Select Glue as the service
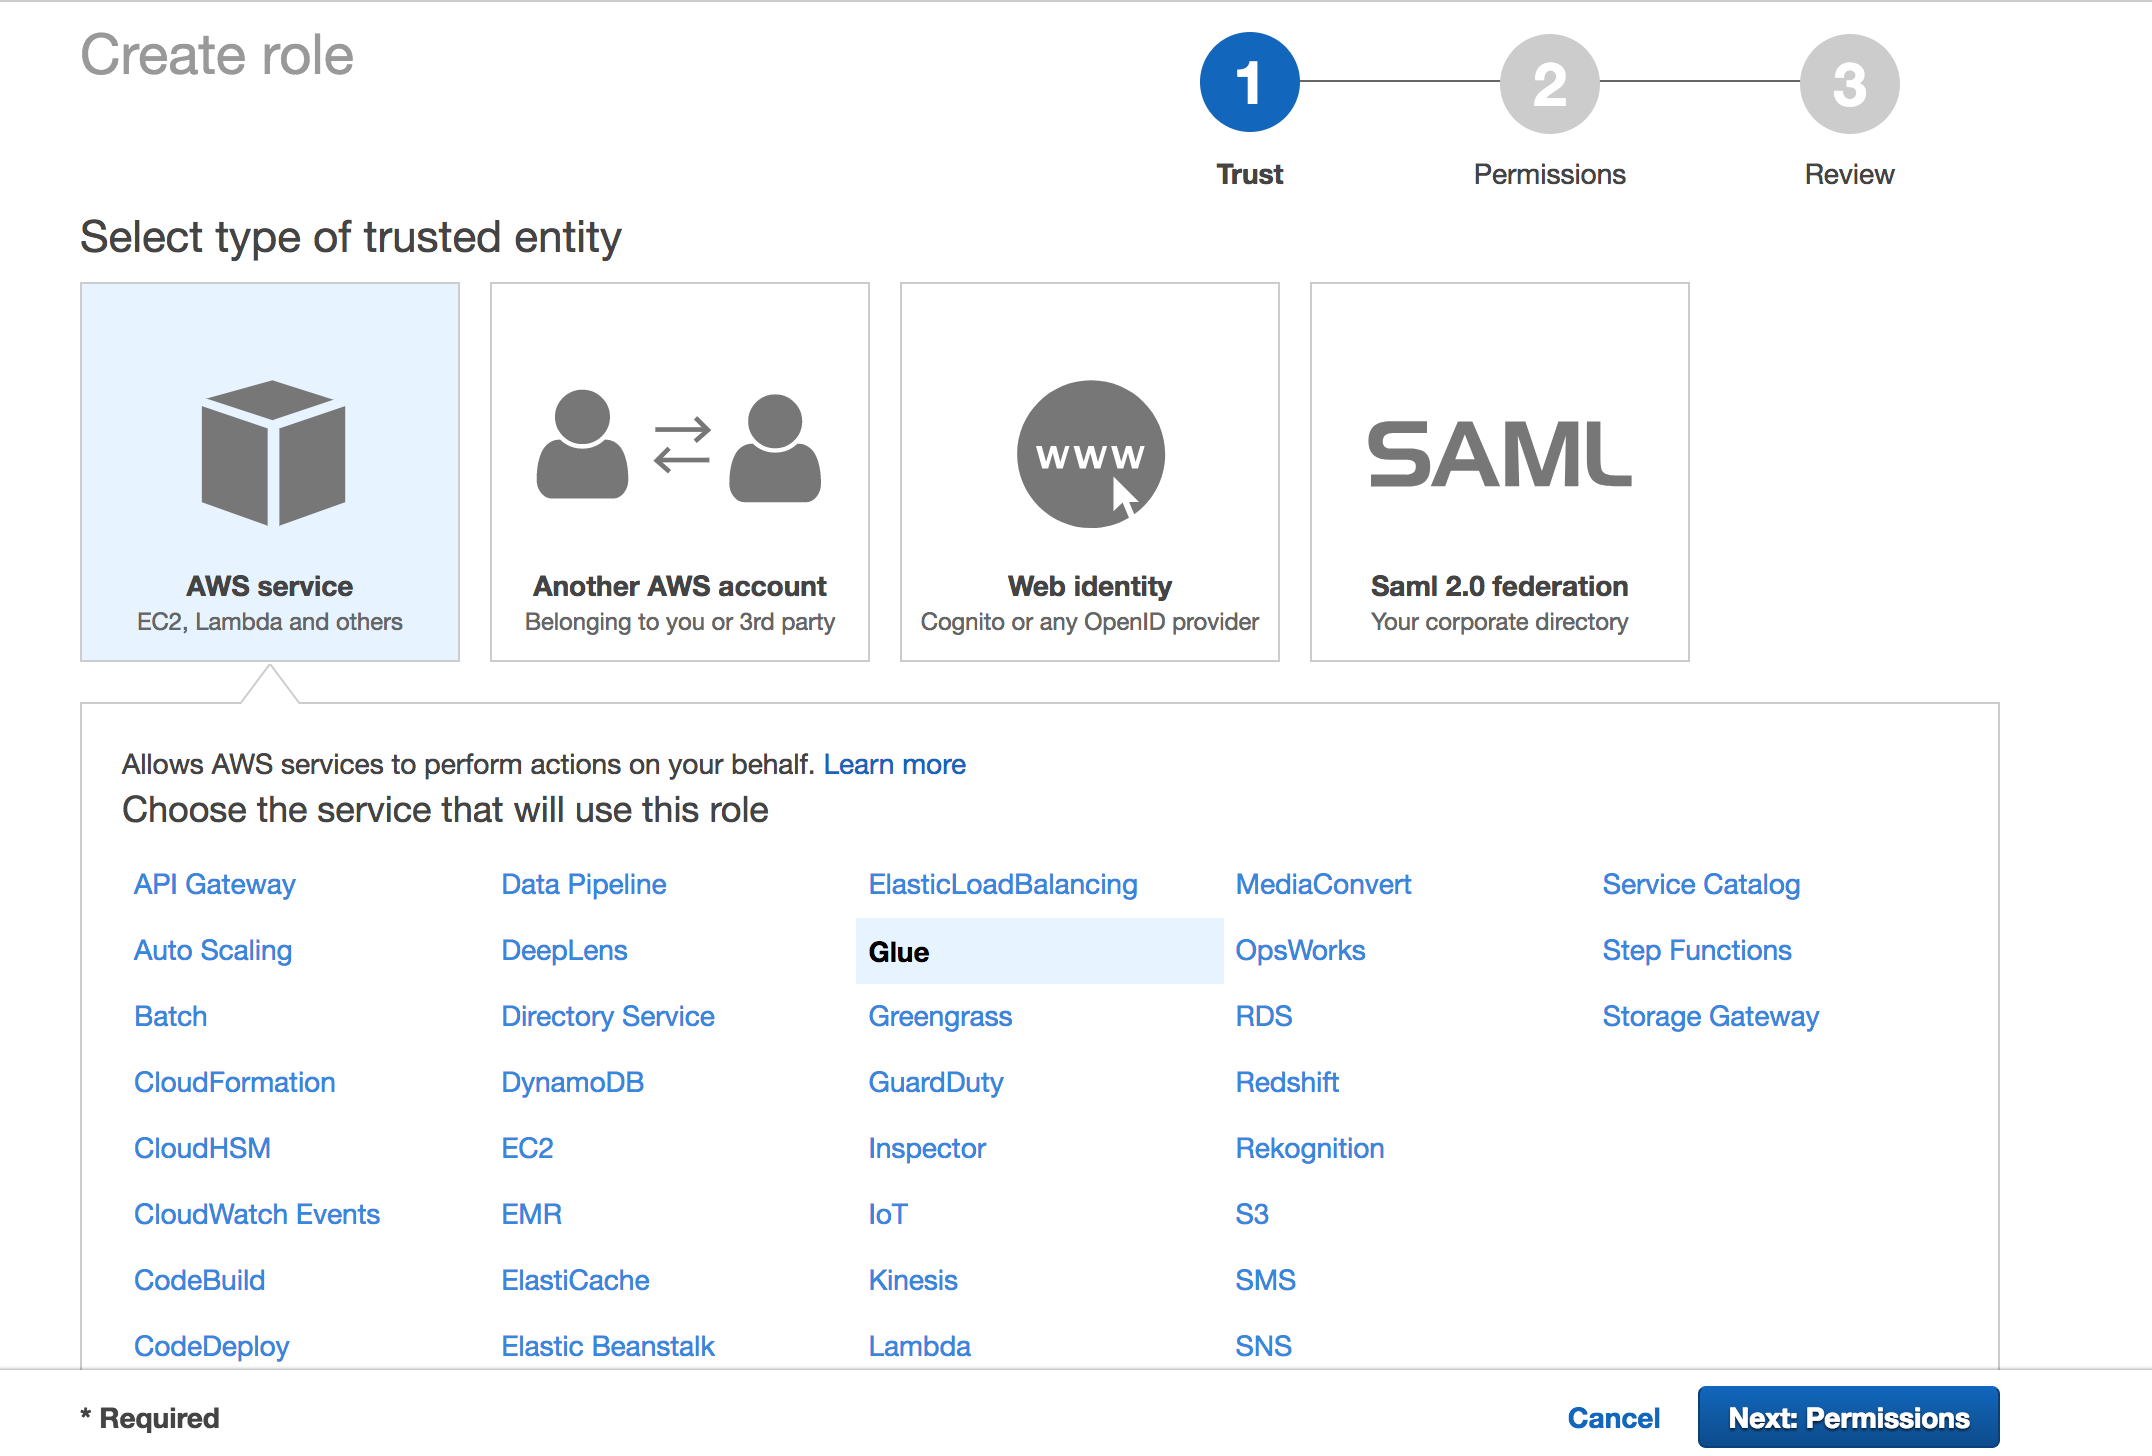Viewport: 2152px width, 1456px height. (899, 952)
